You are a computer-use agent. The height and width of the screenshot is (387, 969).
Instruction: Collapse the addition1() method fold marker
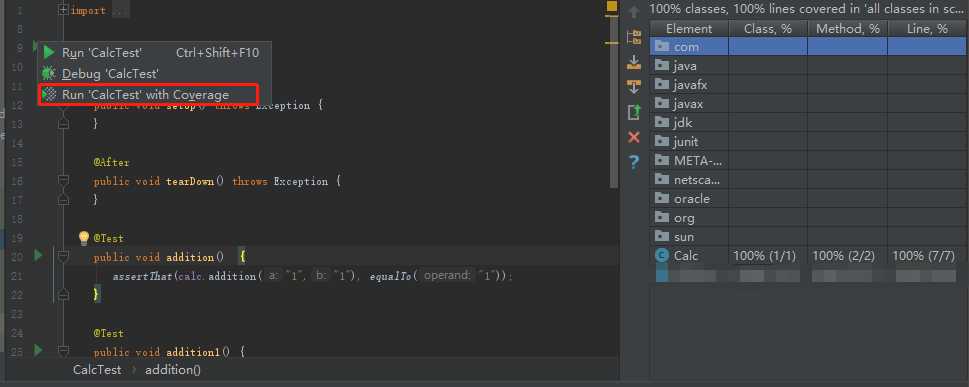click(63, 352)
